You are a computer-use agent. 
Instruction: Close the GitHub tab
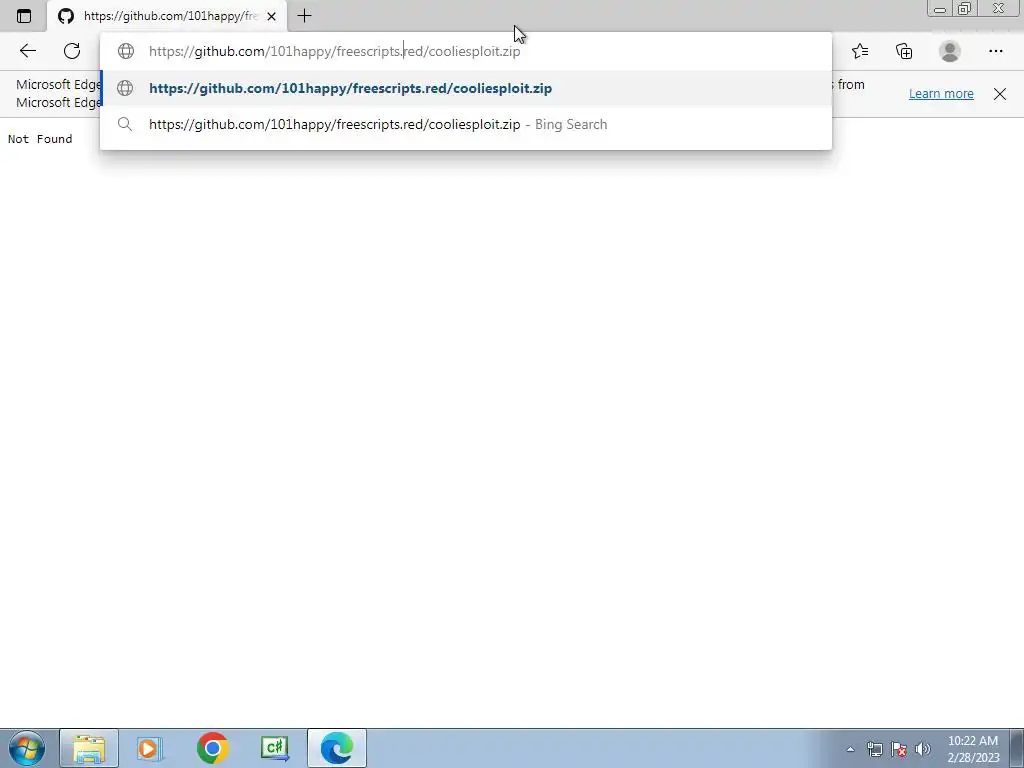tap(272, 16)
